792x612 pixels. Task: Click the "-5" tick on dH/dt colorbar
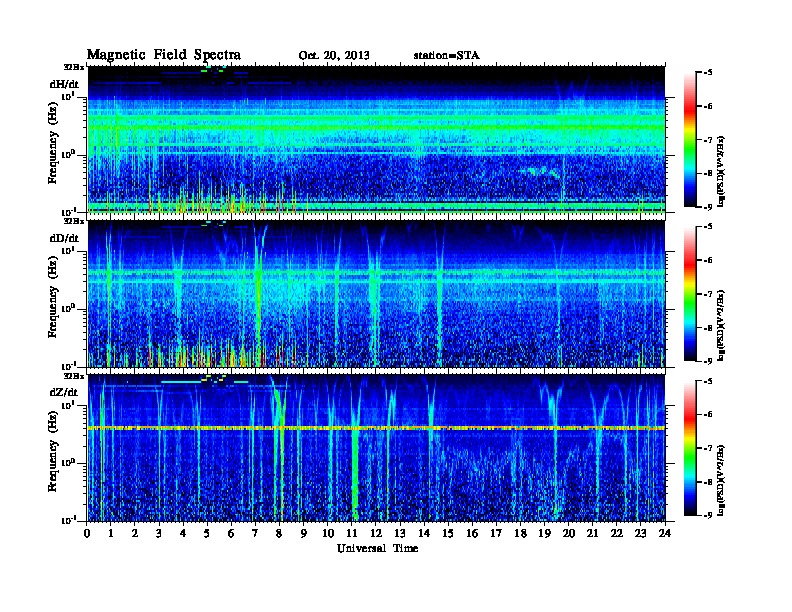point(708,73)
